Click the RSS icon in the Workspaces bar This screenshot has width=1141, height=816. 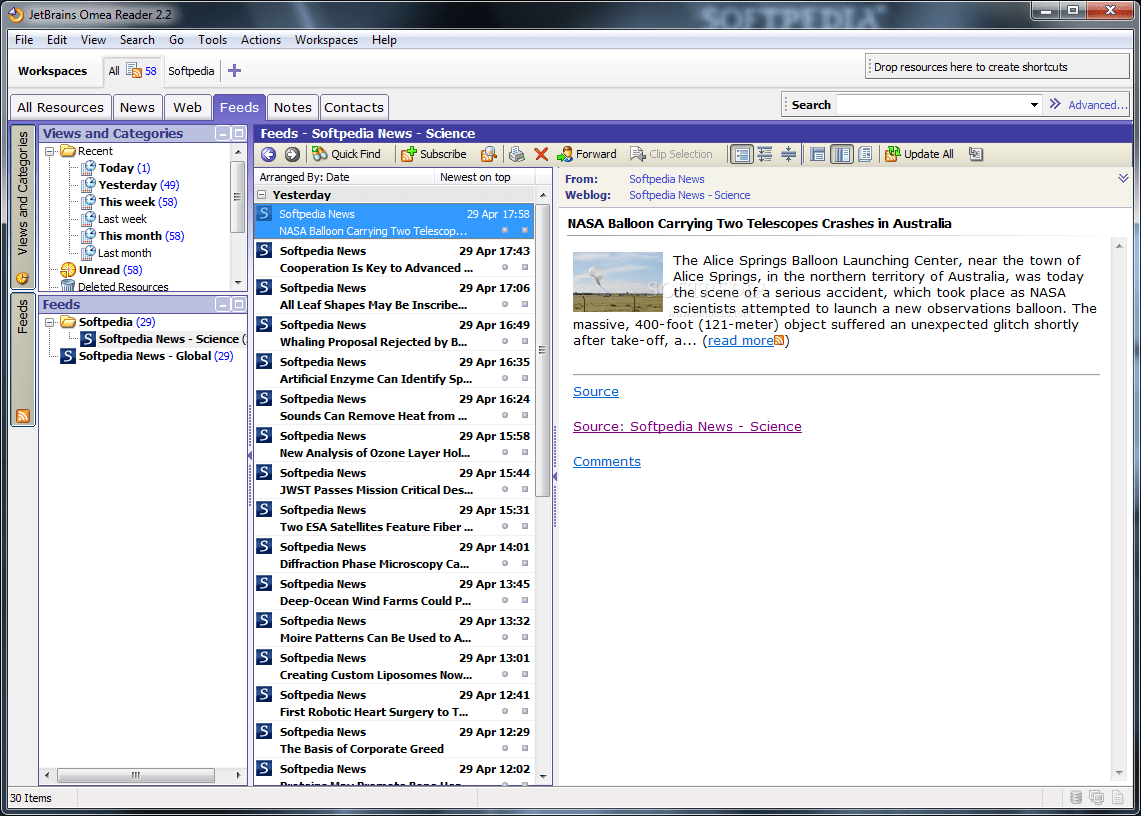tap(134, 71)
